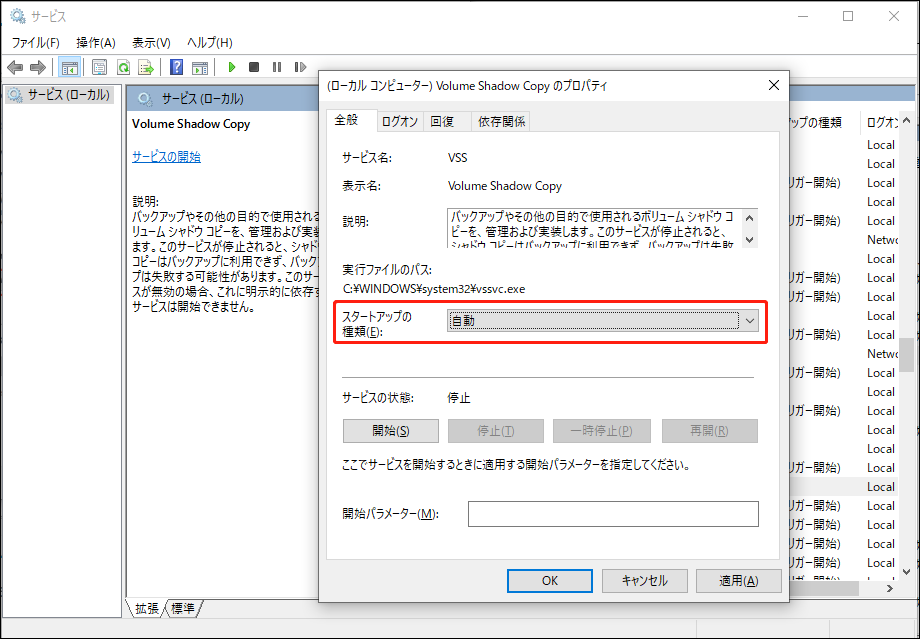Switch to the ログオン tab
Screen dimensions: 920x639
pyautogui.click(x=399, y=121)
